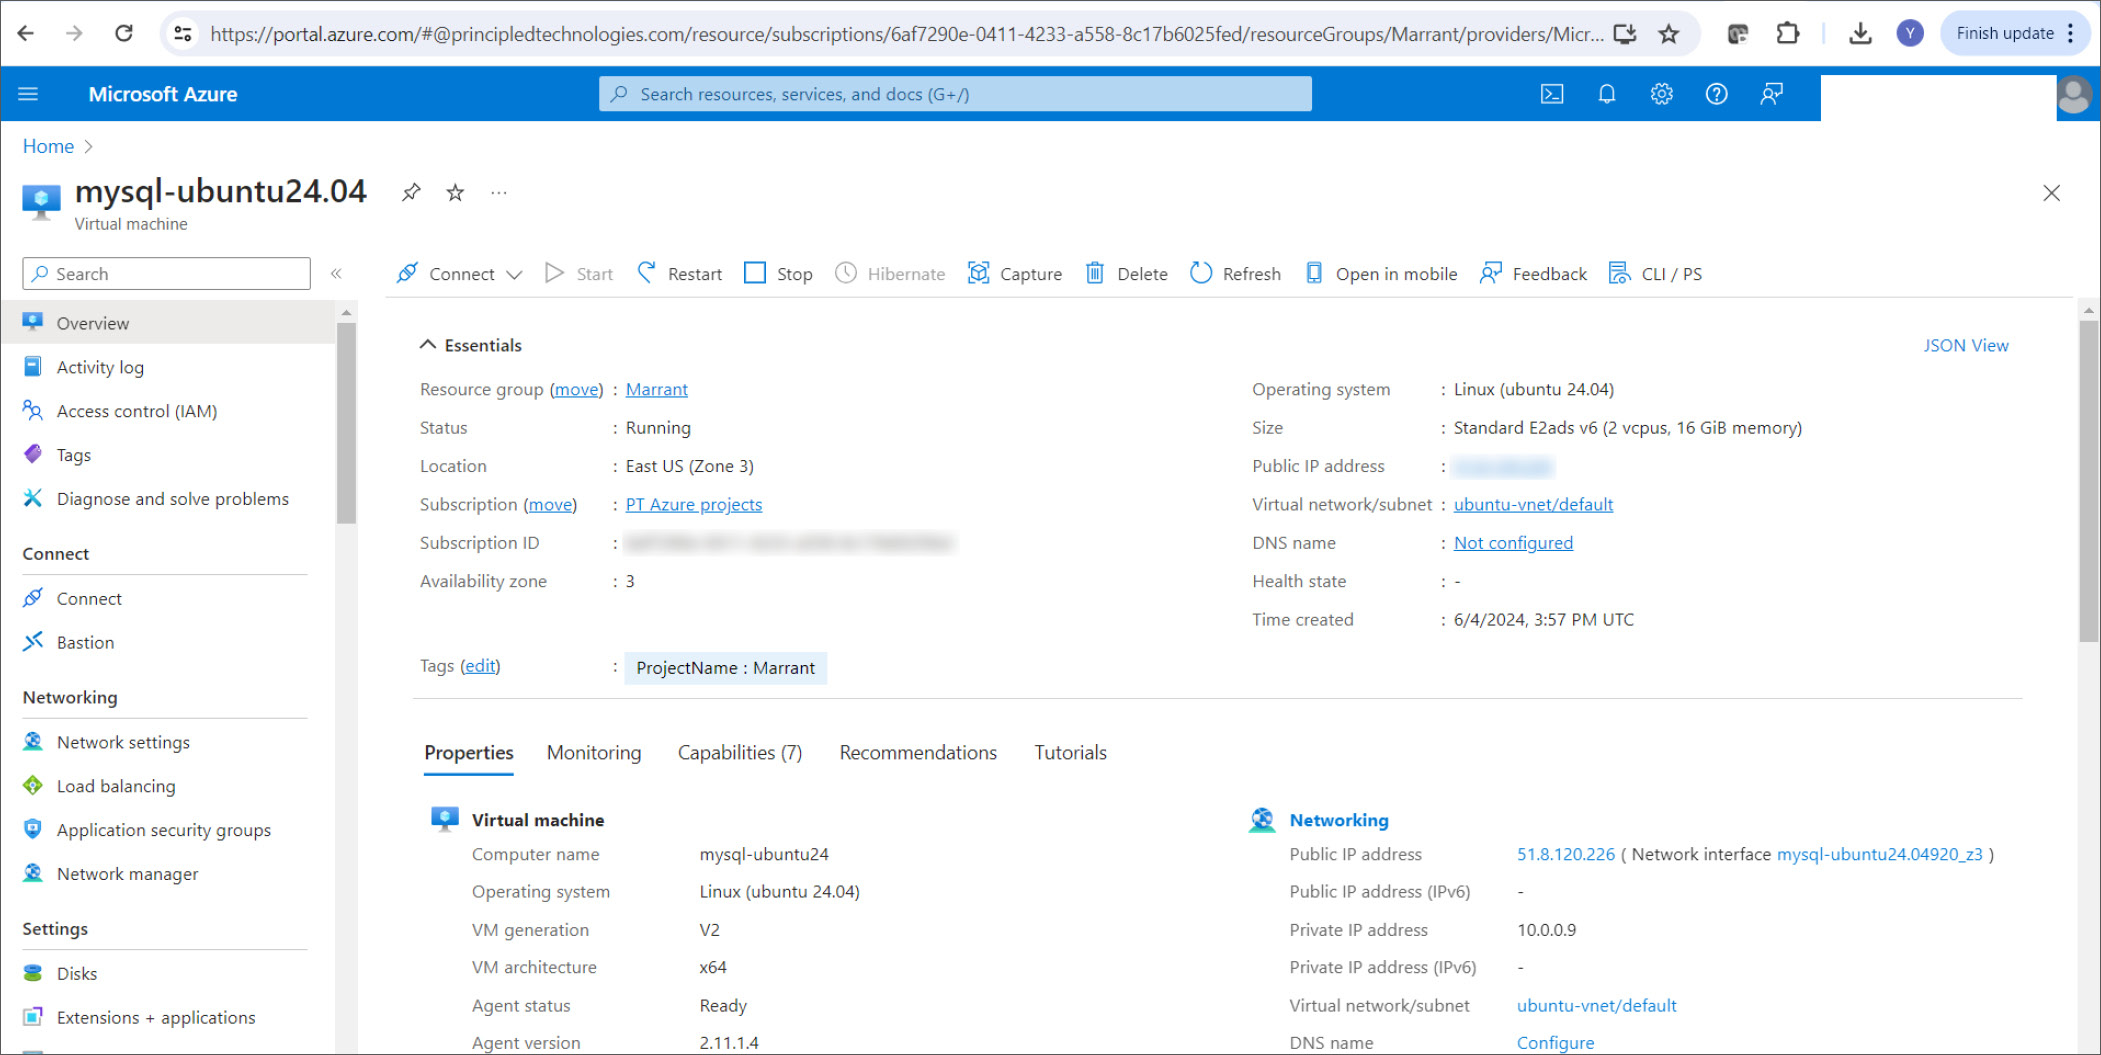Image resolution: width=2101 pixels, height=1055 pixels.
Task: Bookmark this page with Chrome star
Action: click(x=1668, y=34)
